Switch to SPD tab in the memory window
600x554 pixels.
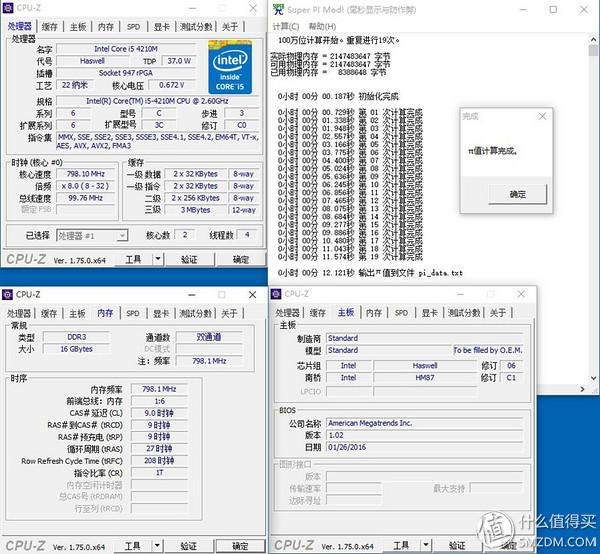pyautogui.click(x=133, y=314)
